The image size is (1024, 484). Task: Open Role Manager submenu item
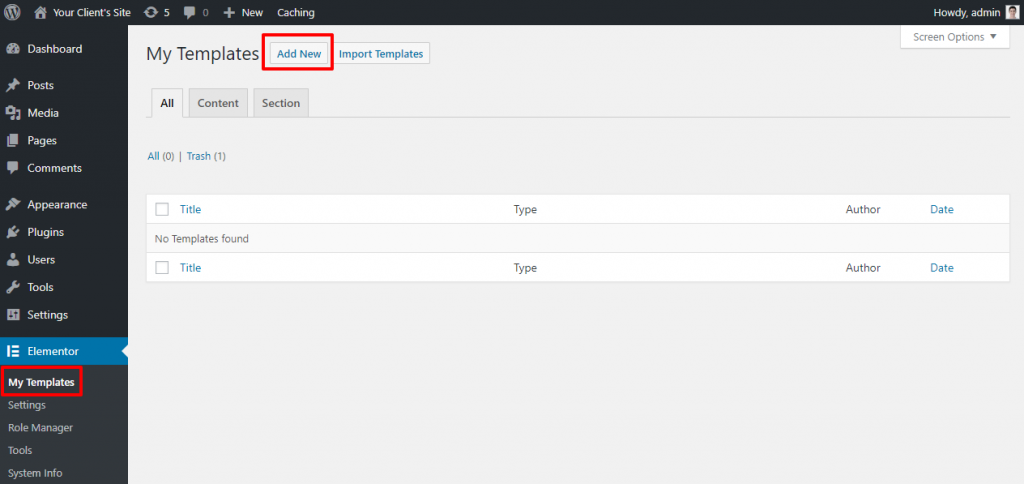pos(40,428)
